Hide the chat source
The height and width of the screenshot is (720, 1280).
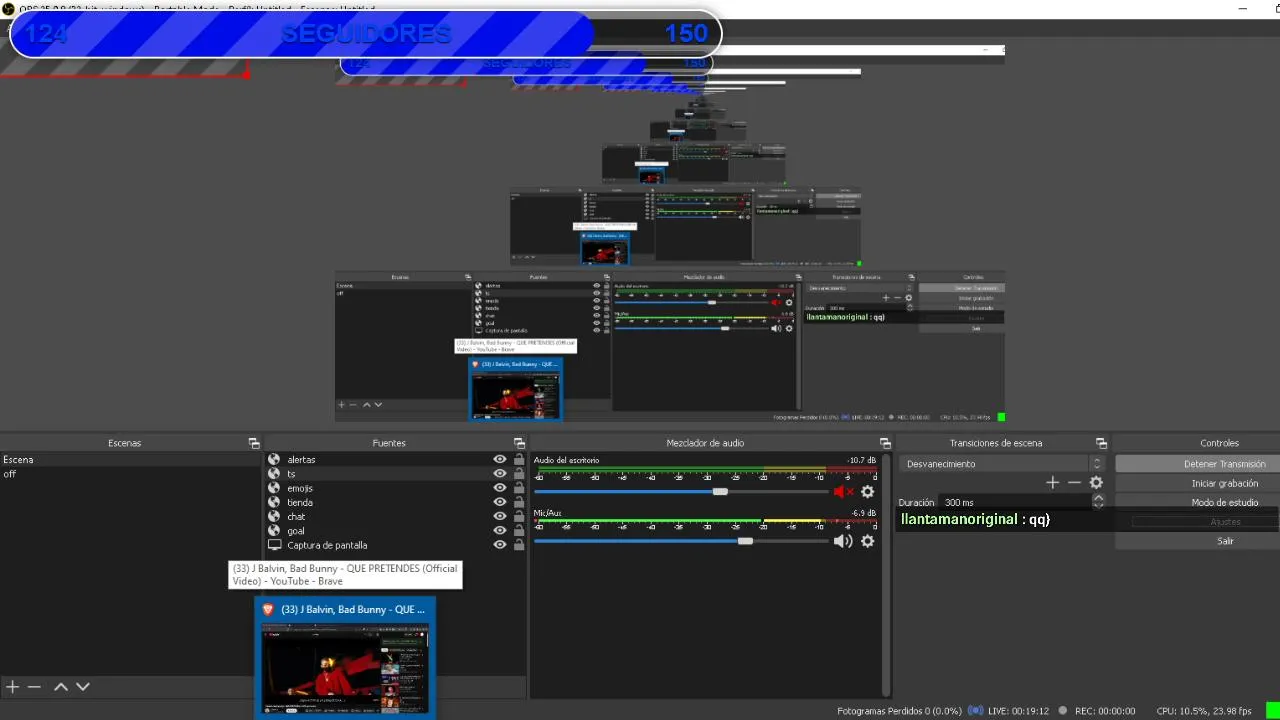(500, 517)
